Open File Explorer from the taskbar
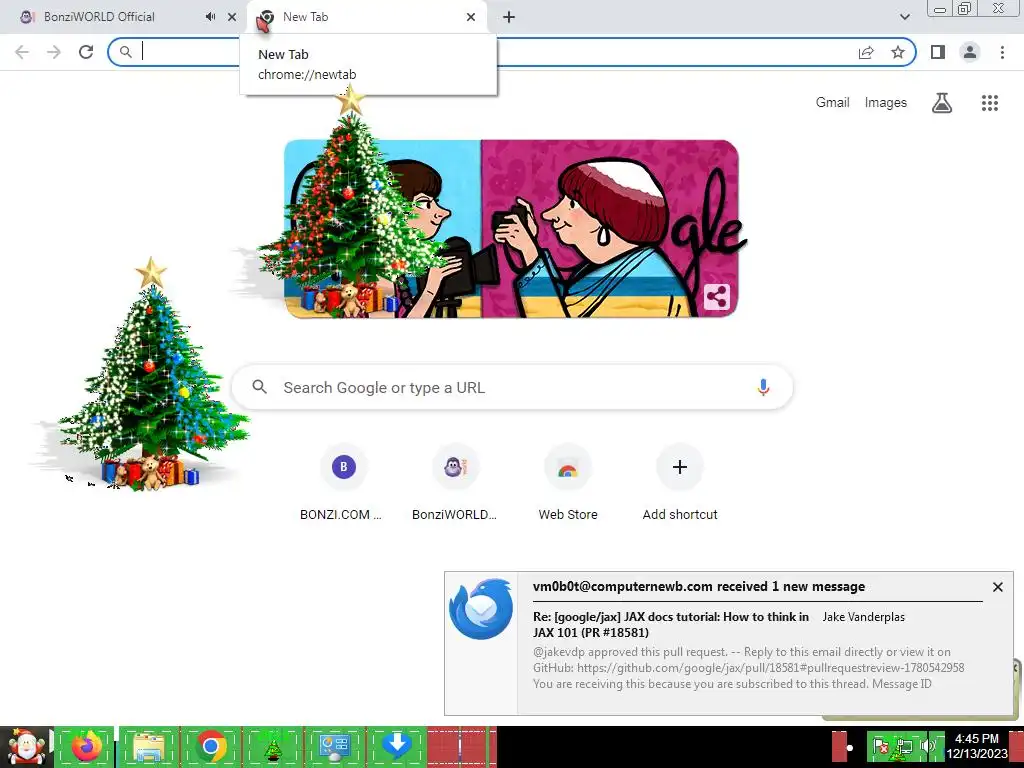The height and width of the screenshot is (768, 1024). (148, 747)
